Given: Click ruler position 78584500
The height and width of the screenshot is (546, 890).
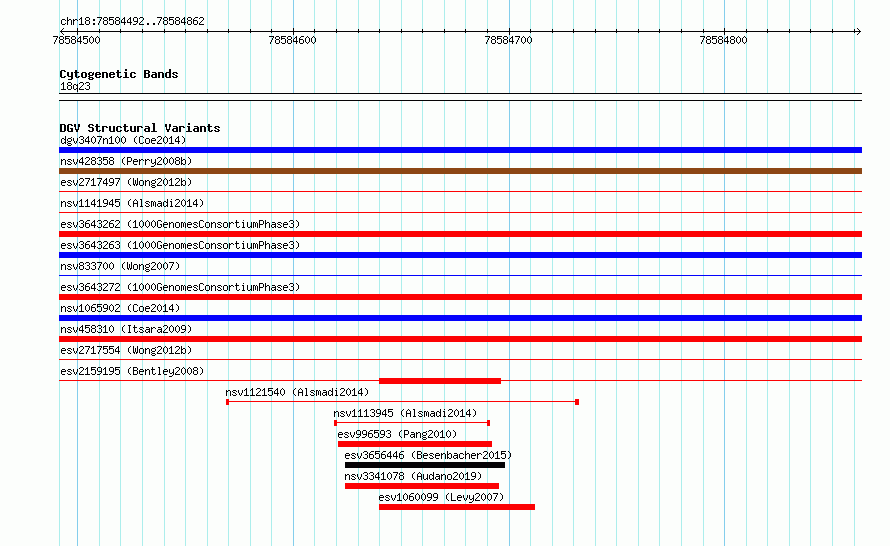Looking at the screenshot, I should pyautogui.click(x=76, y=40).
